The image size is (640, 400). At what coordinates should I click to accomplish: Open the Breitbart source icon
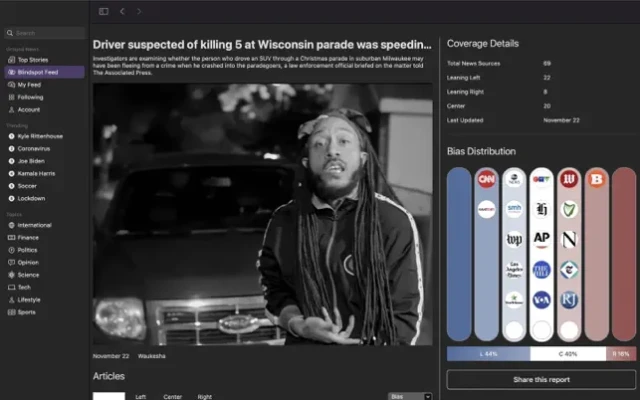pyautogui.click(x=597, y=181)
